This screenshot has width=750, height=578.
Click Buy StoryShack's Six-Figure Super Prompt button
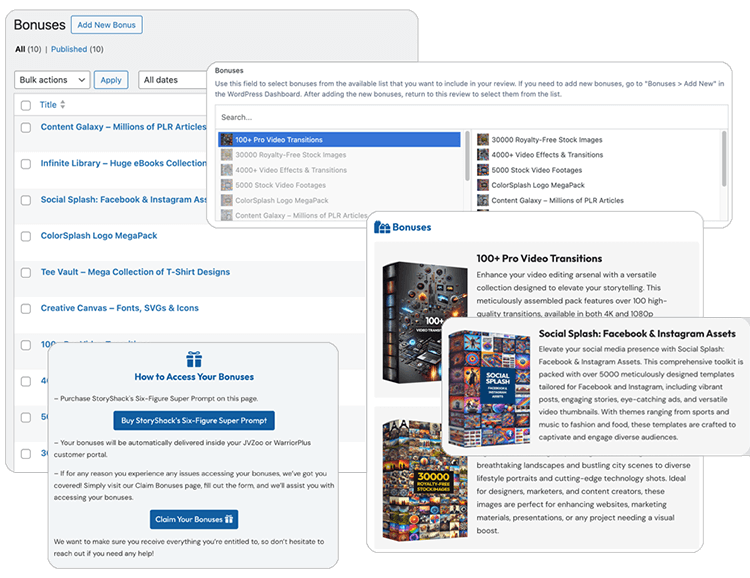pos(194,421)
